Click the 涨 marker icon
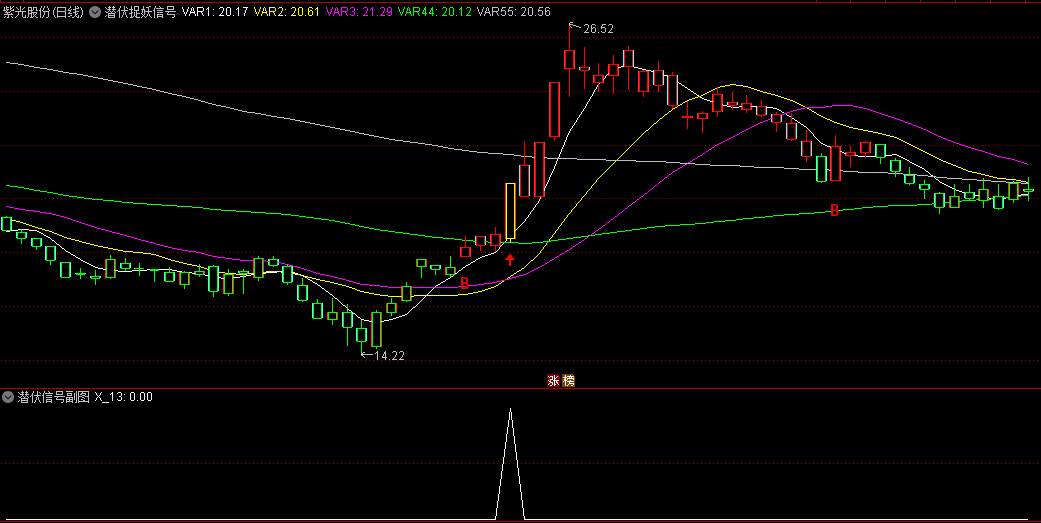 coord(553,381)
